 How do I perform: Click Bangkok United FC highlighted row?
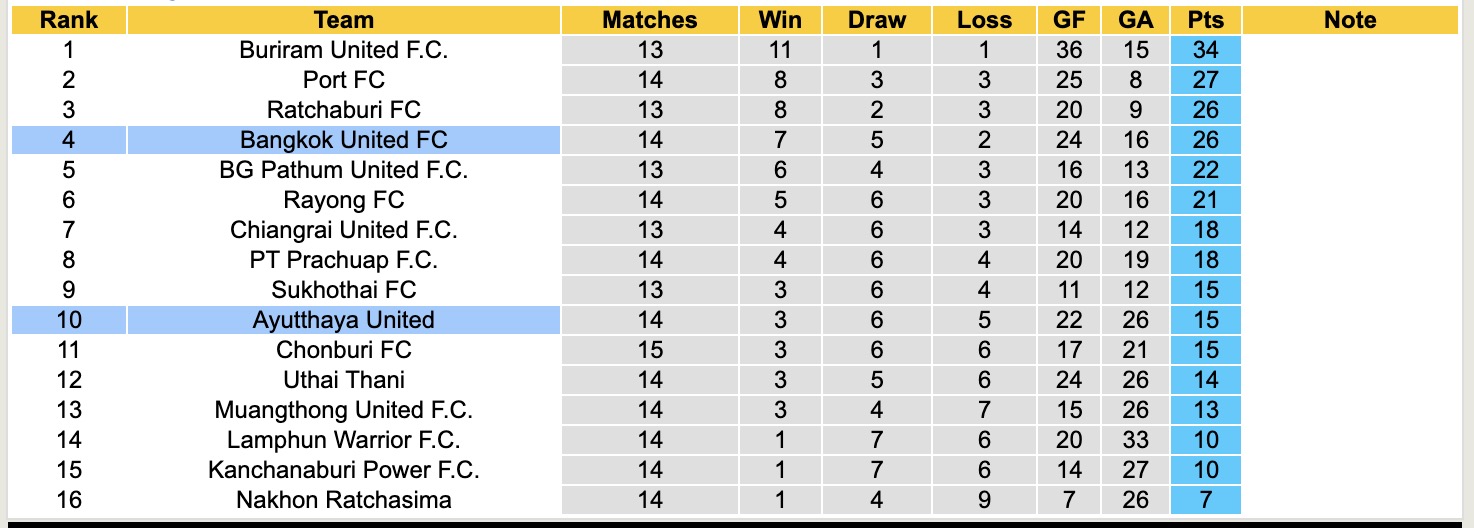[x=343, y=140]
